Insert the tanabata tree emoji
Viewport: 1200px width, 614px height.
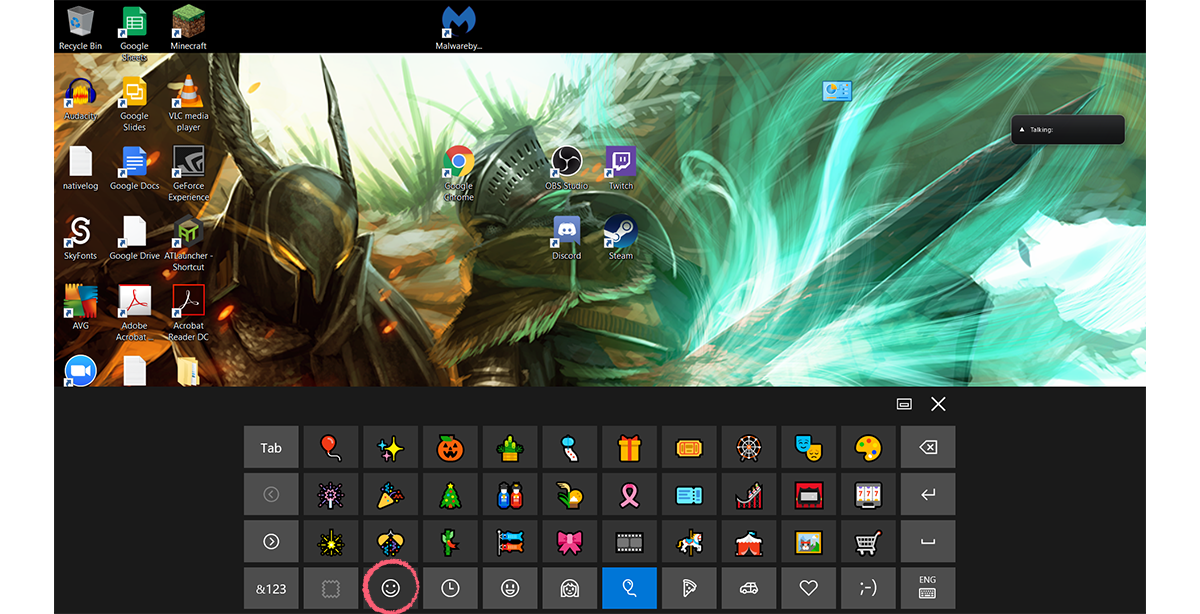click(x=451, y=541)
